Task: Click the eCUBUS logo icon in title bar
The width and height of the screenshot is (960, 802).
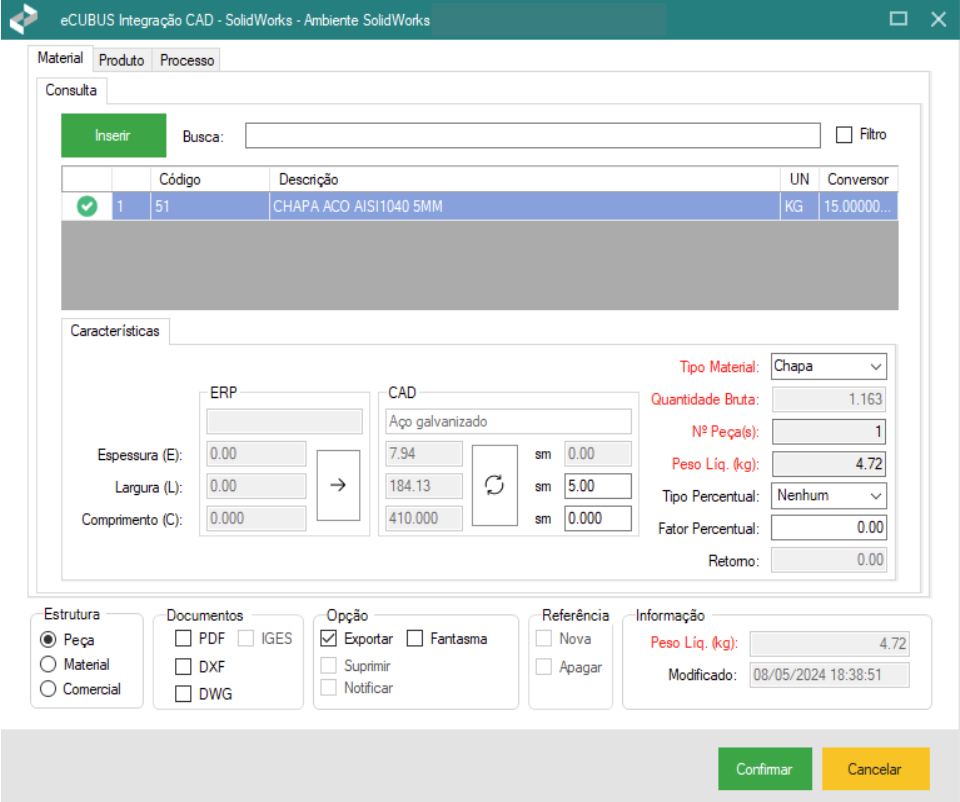Action: [x=24, y=20]
